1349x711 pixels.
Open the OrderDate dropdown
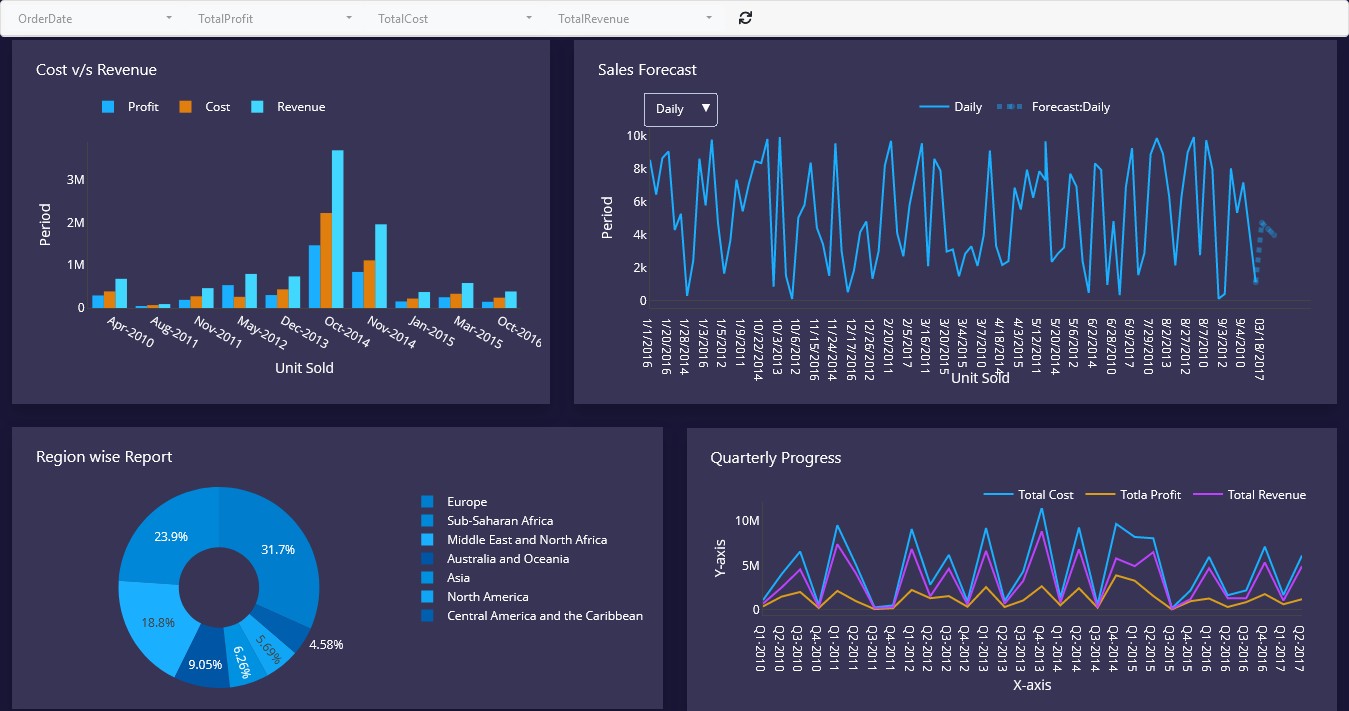(95, 18)
